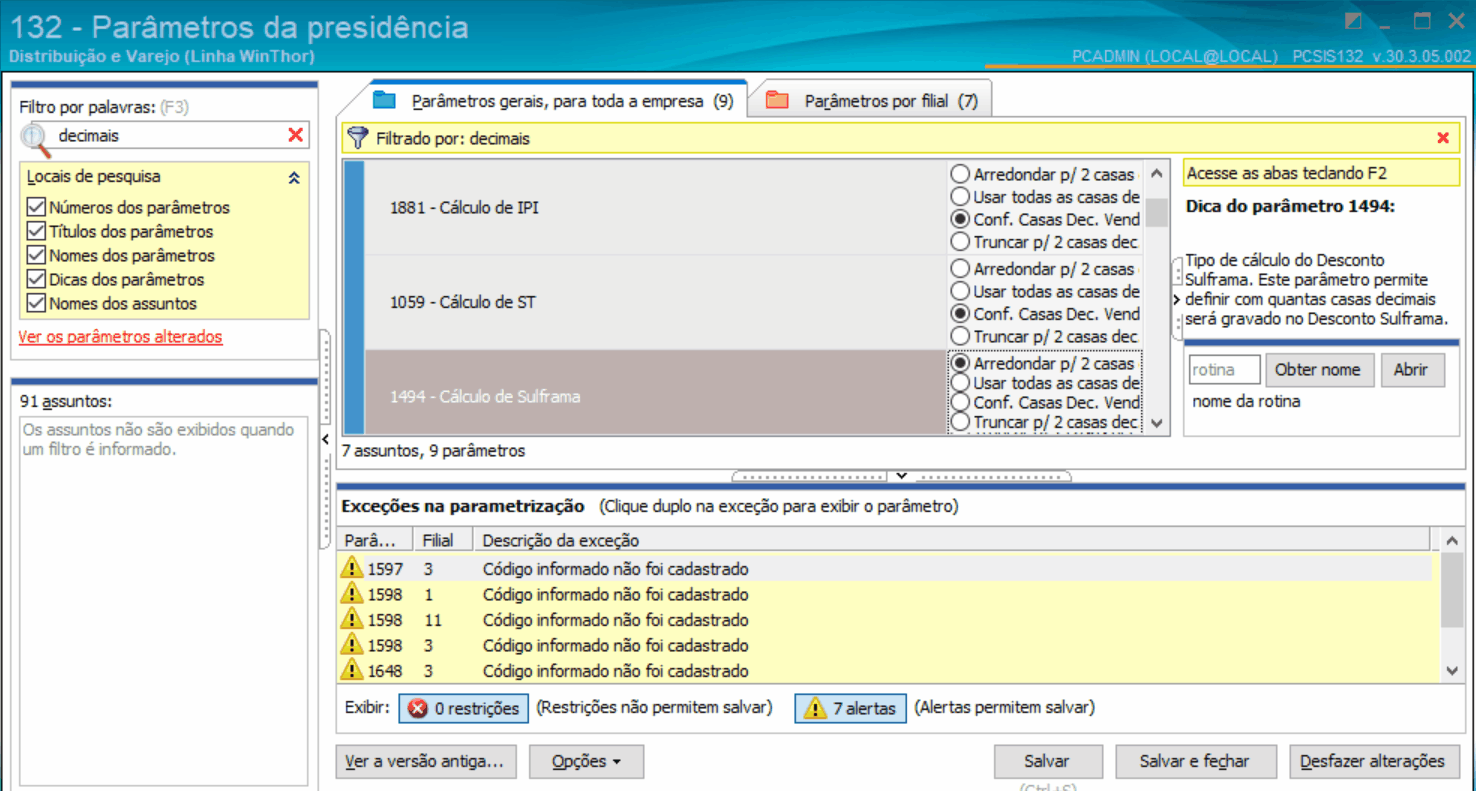Click exceptions list scrollbar thumb
Image resolution: width=1476 pixels, height=791 pixels.
pos(1451,592)
